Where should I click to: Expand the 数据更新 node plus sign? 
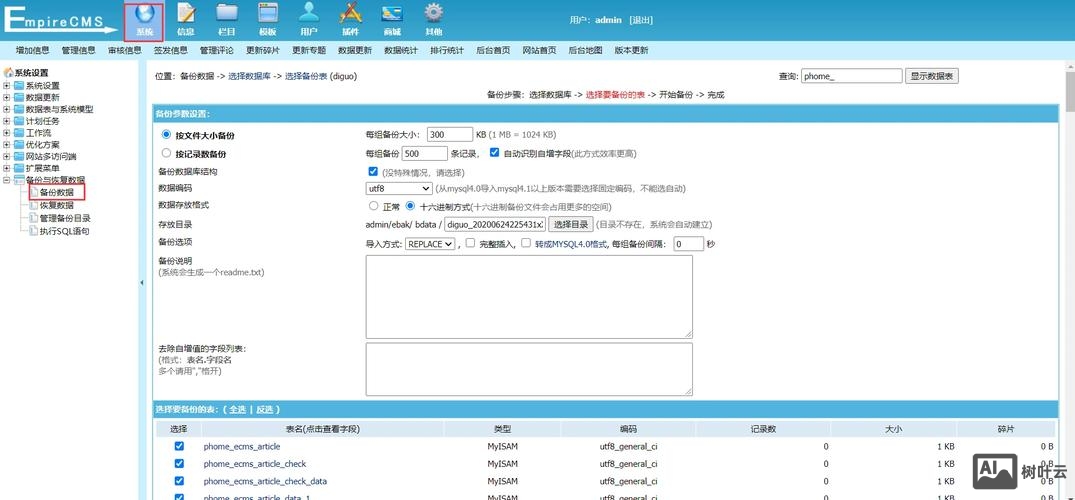(7, 97)
